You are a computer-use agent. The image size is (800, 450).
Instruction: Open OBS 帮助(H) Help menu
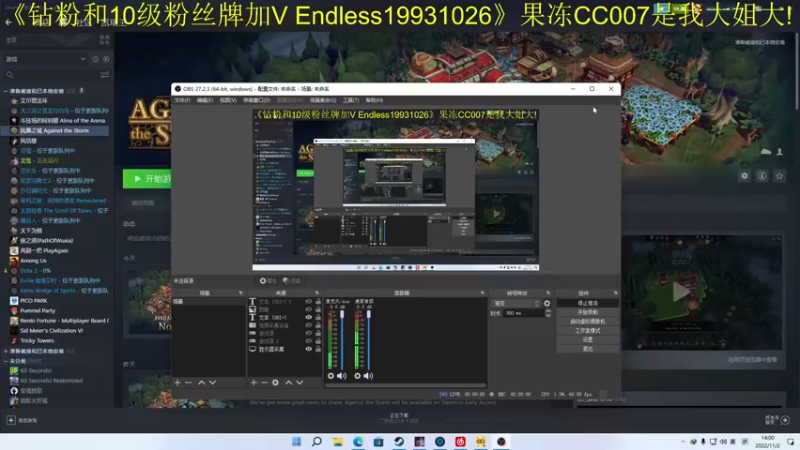(x=374, y=101)
